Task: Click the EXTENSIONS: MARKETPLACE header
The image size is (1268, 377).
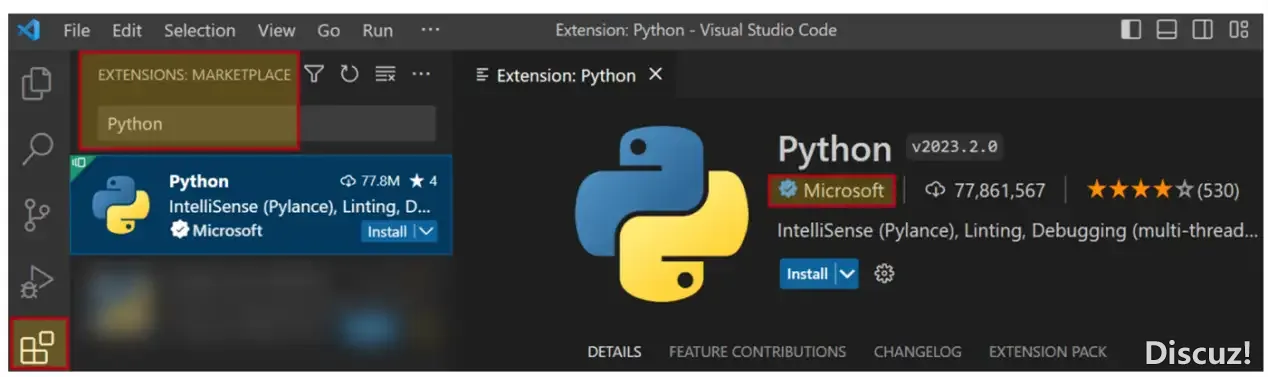Action: 194,75
